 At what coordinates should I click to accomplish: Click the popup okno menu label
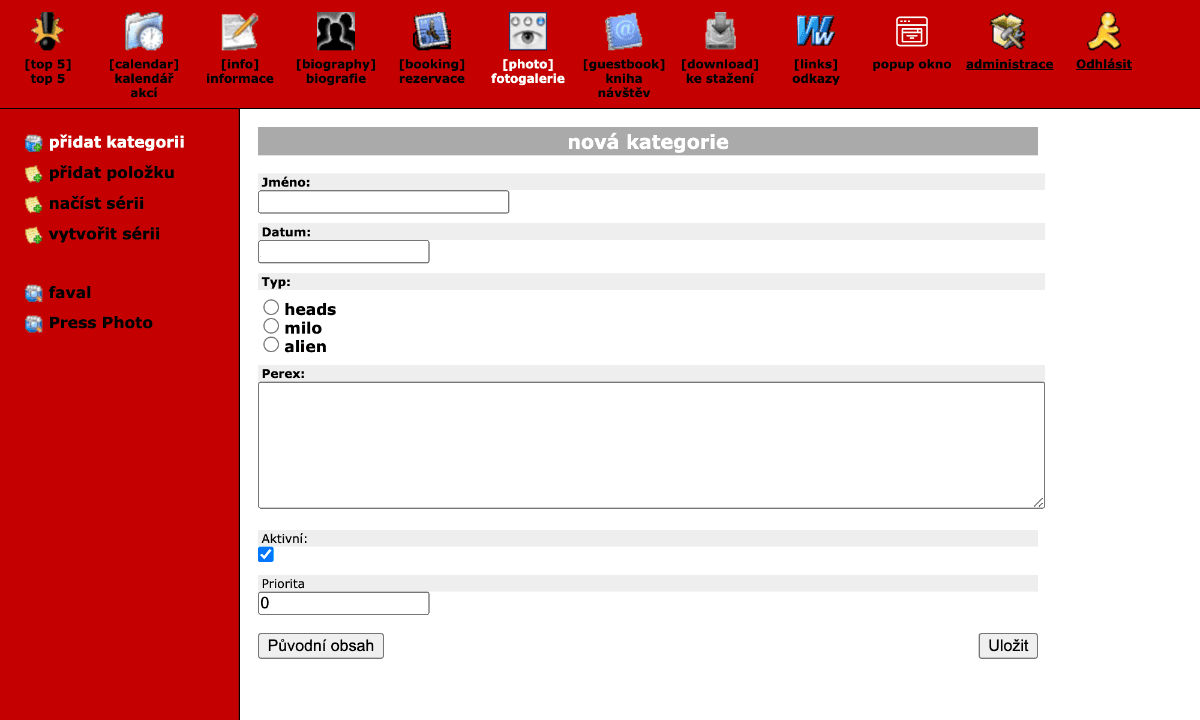912,64
